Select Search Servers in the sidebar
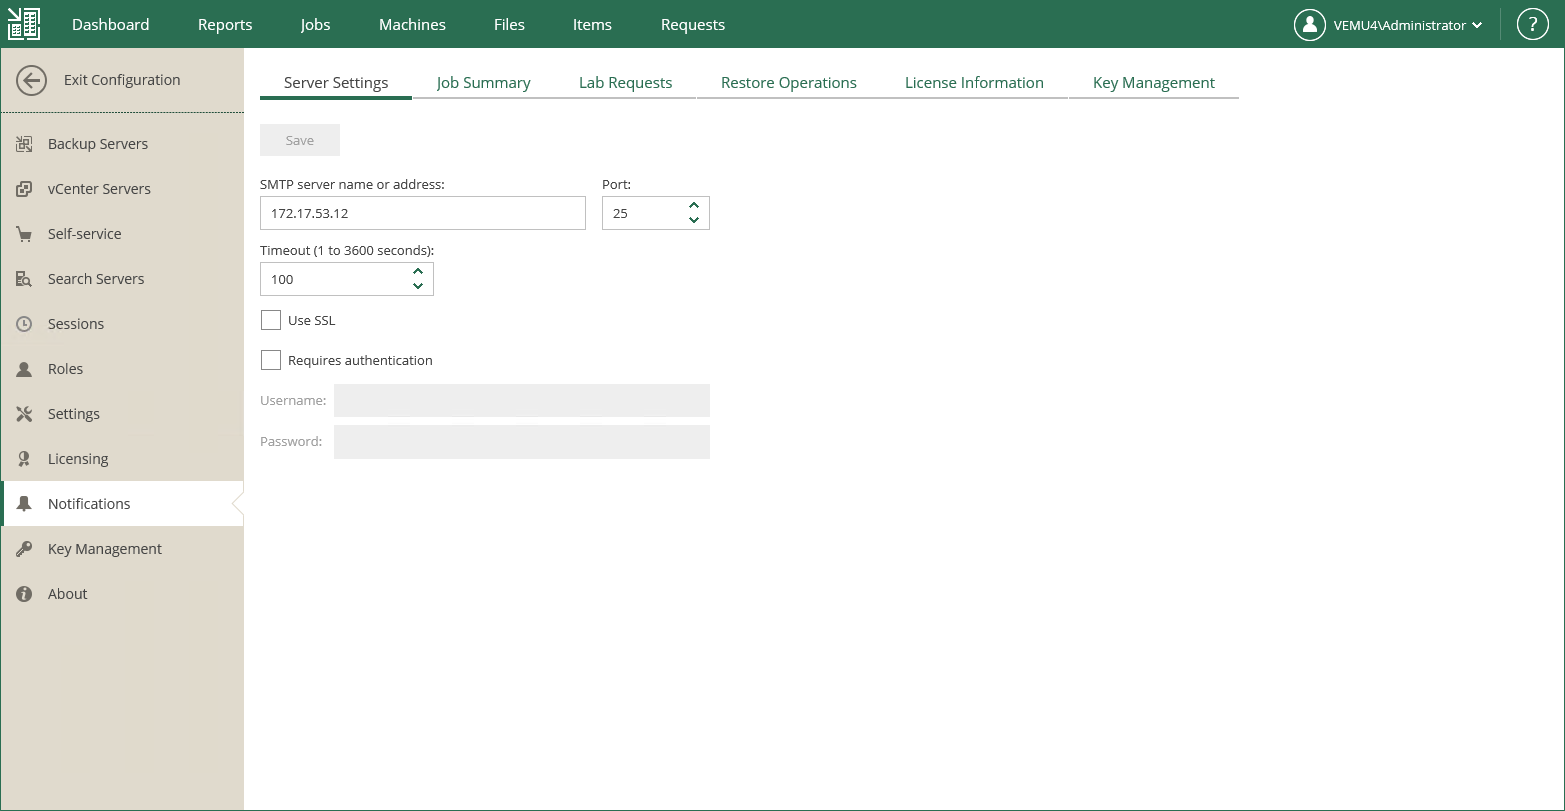 122,279
